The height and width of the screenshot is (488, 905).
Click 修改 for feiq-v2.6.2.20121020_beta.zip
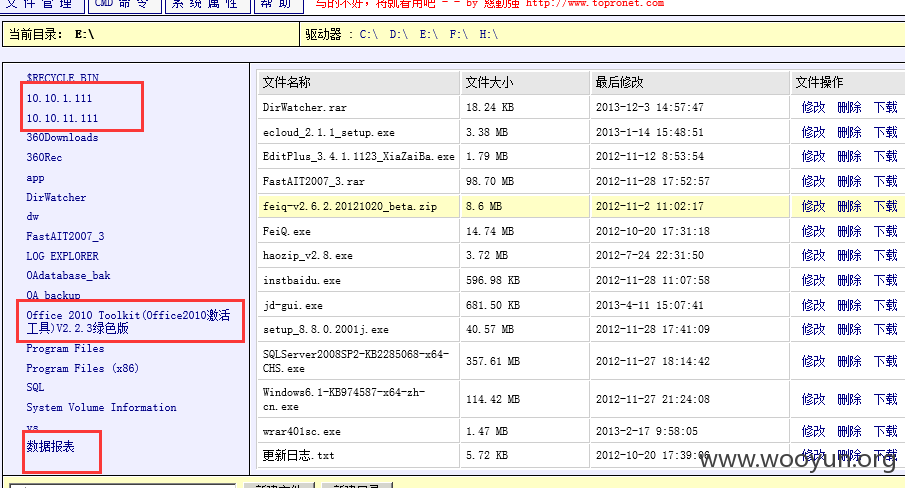tap(814, 207)
